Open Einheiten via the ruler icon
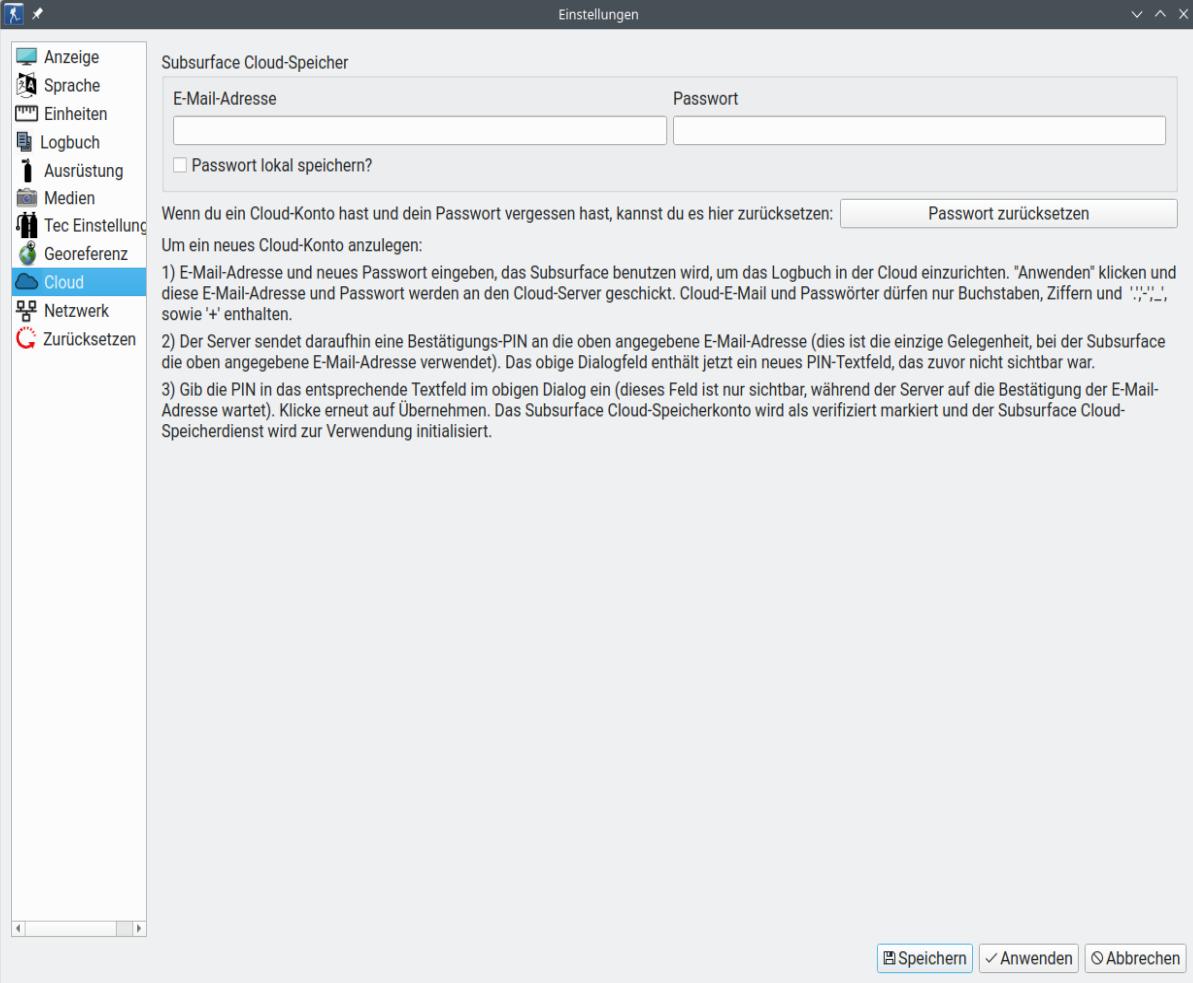 coord(26,114)
